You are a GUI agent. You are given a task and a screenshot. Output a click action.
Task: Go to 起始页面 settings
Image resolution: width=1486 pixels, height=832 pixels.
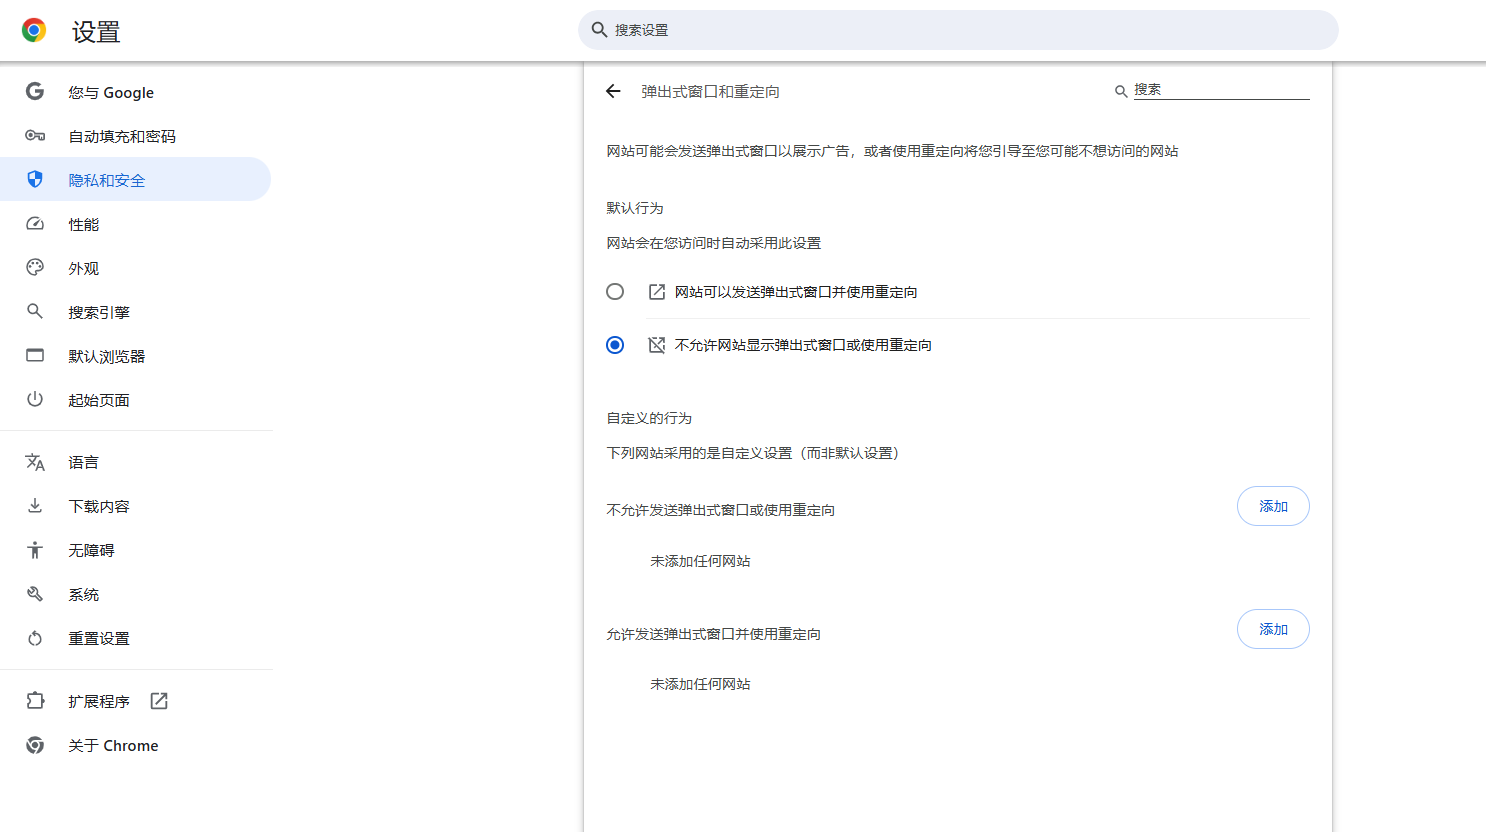[135, 400]
